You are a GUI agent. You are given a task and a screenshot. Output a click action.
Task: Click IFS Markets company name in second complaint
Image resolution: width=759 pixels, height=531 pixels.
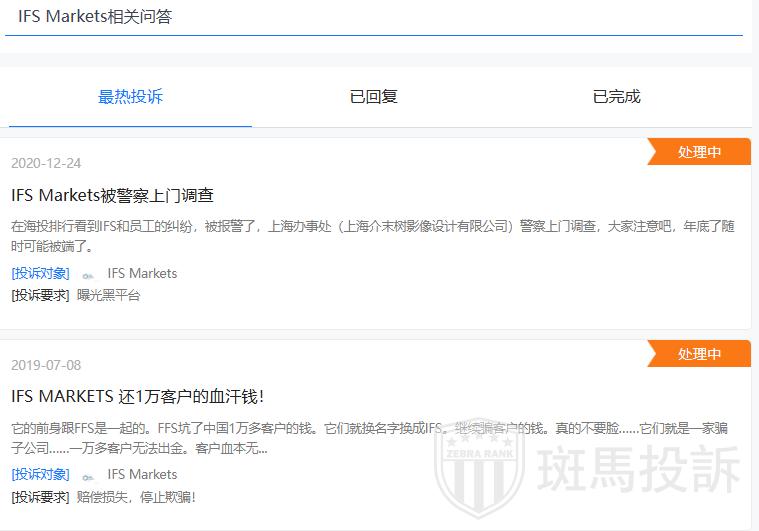click(x=142, y=475)
